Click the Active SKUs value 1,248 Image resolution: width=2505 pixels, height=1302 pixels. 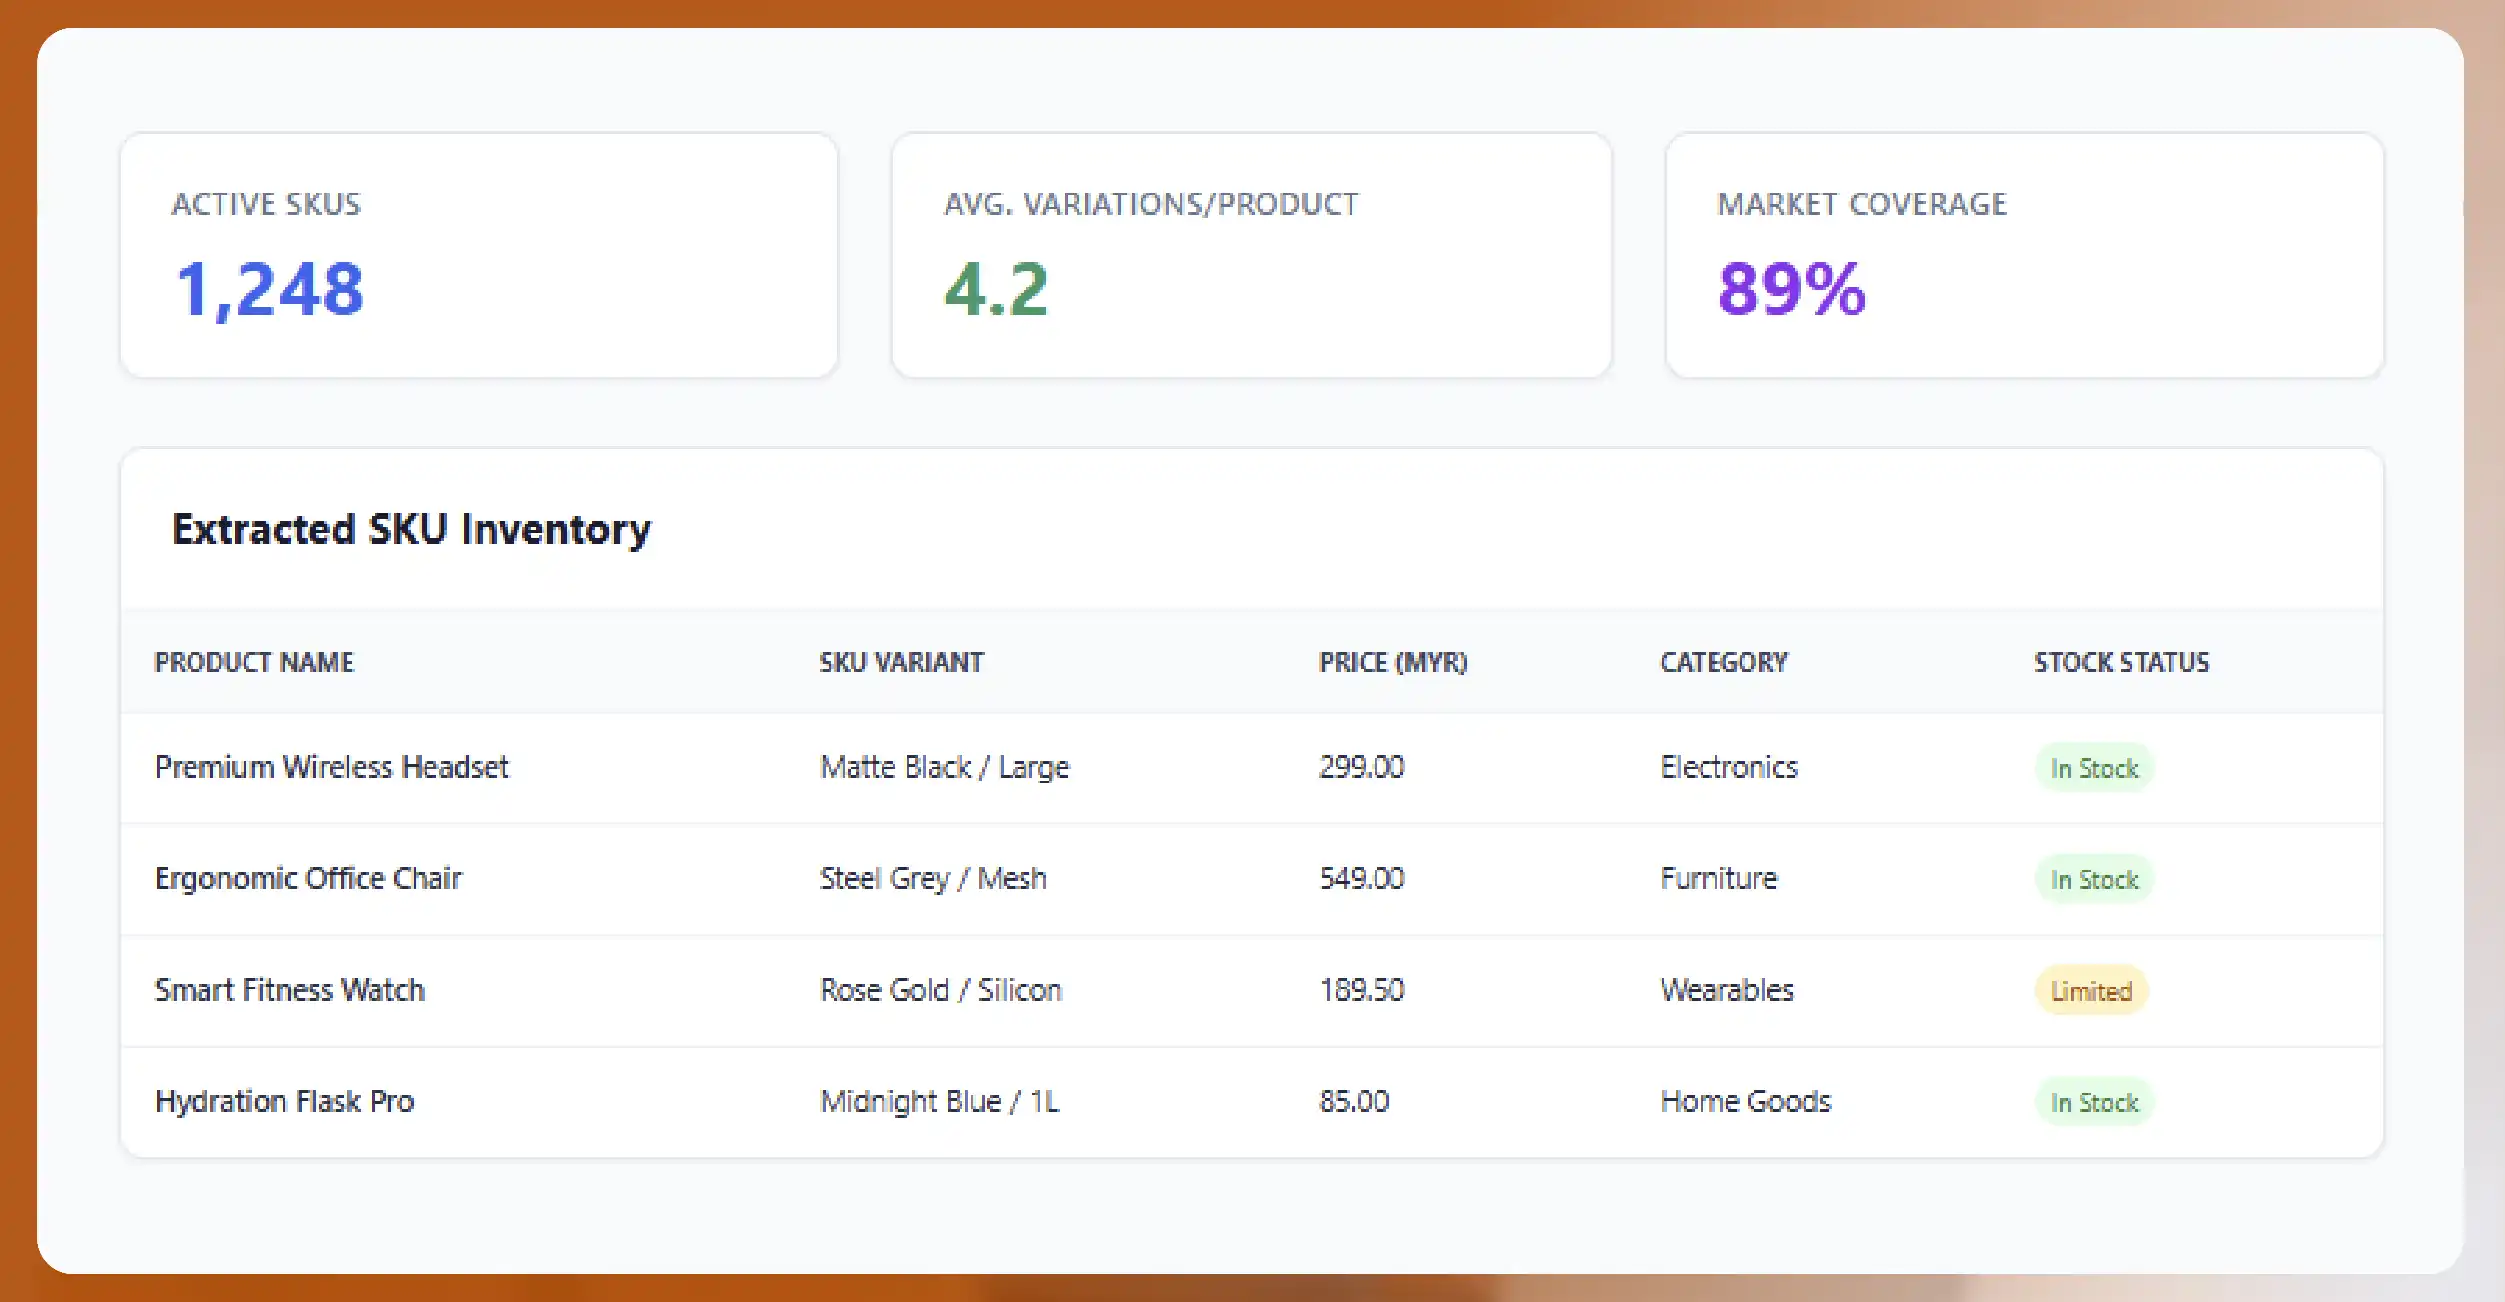coord(269,290)
